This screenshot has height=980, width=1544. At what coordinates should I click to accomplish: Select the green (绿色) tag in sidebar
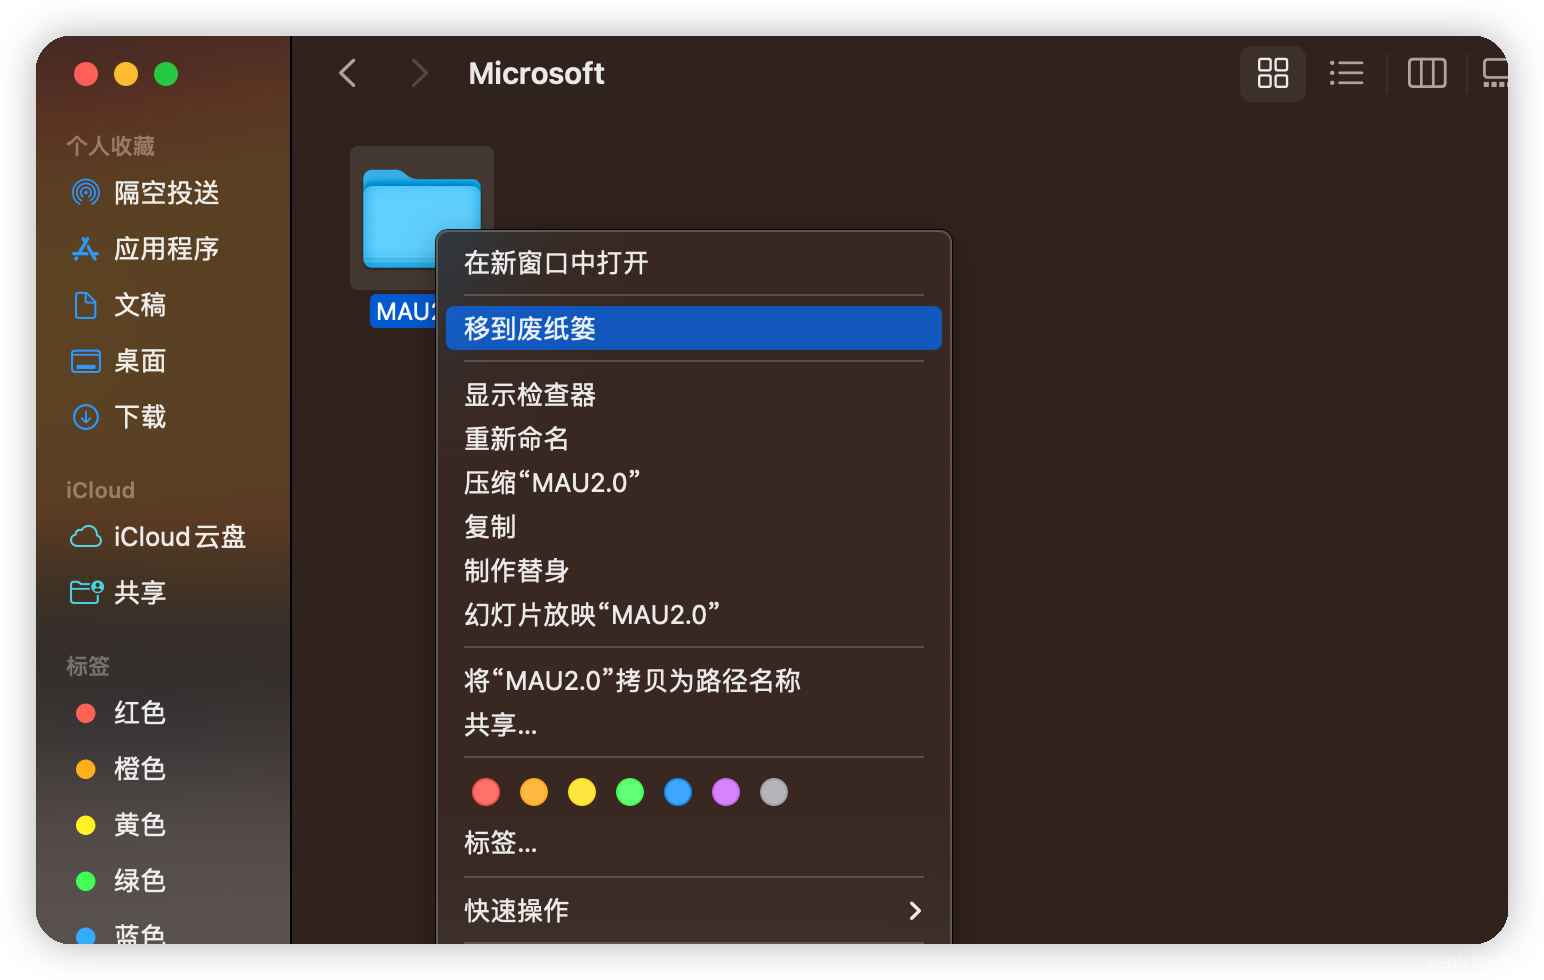click(x=120, y=880)
